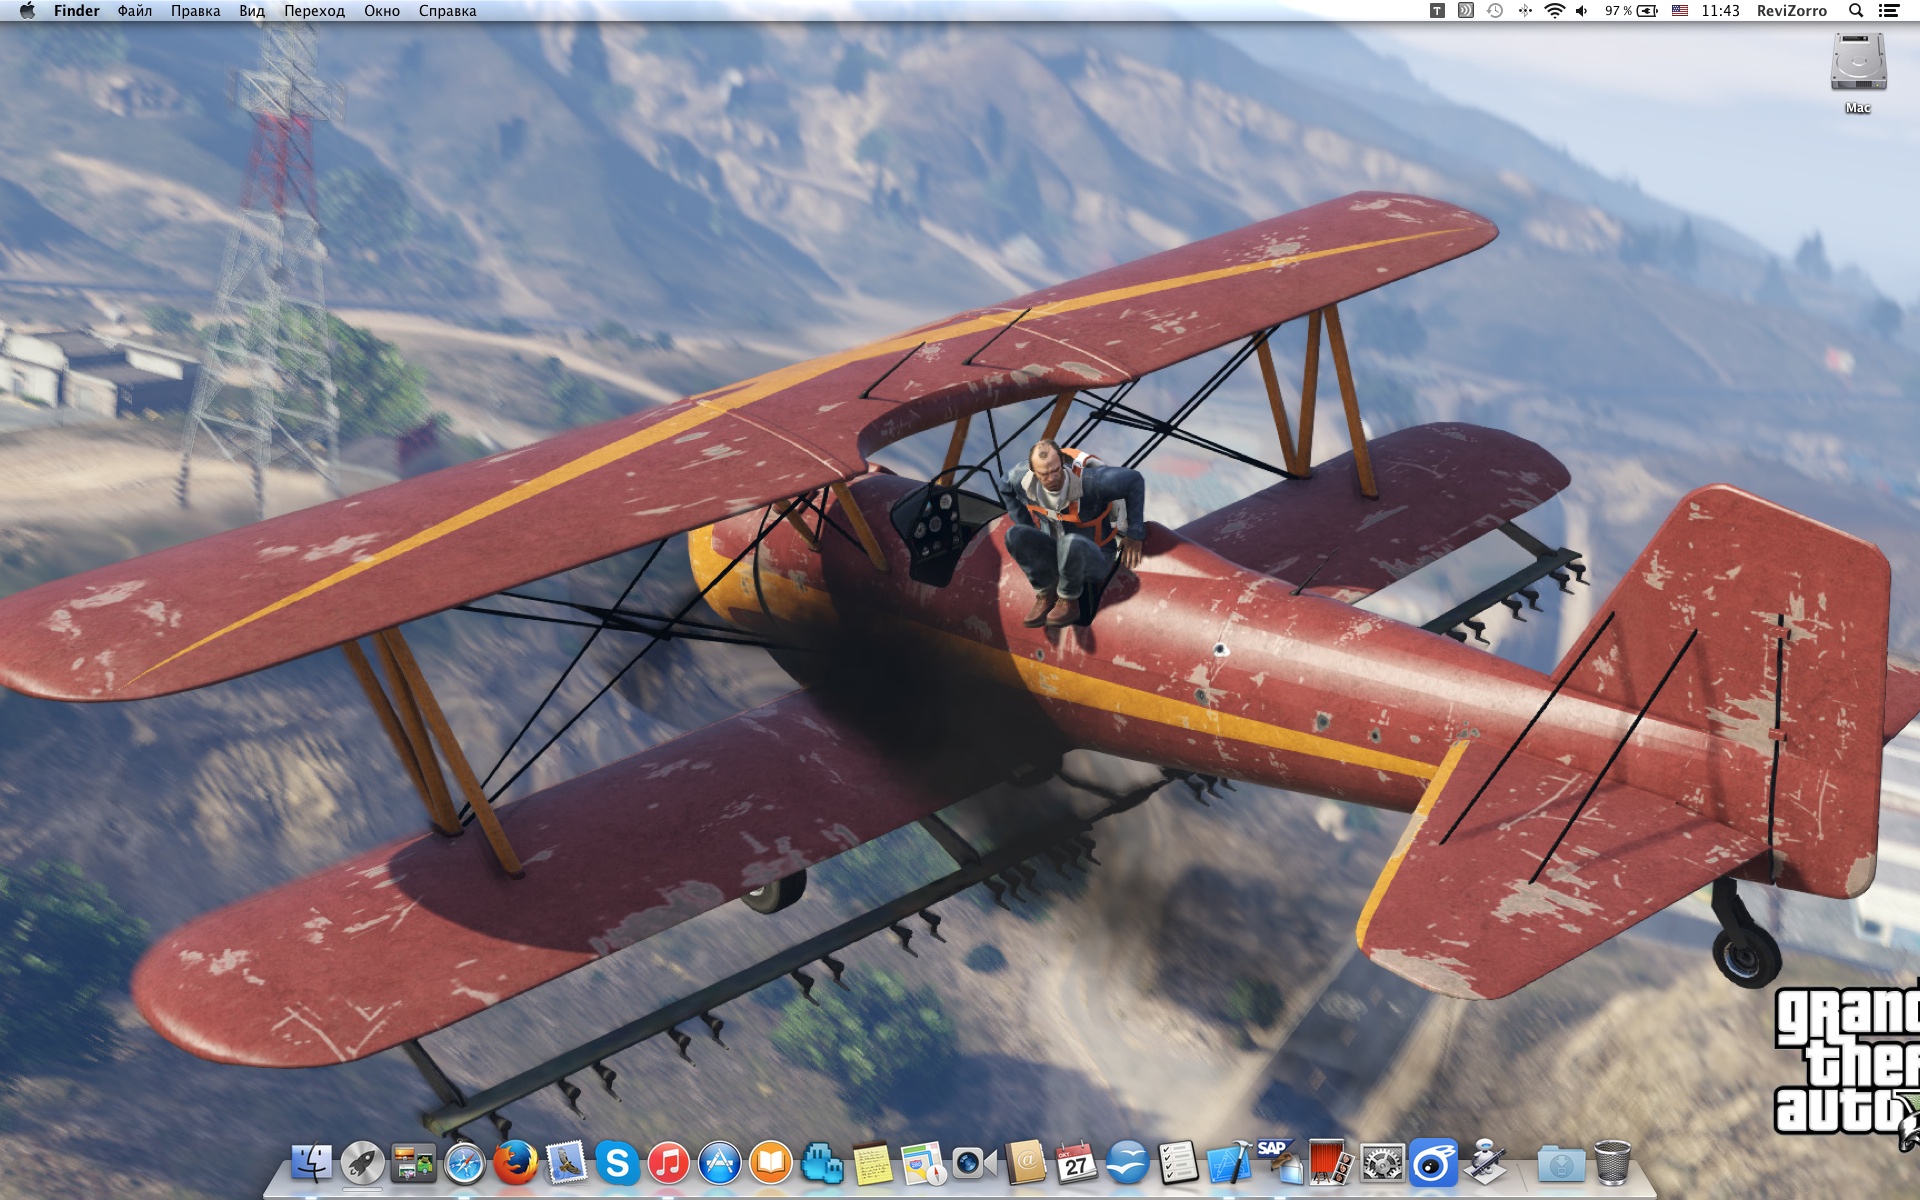Launch Safari compass icon
1920x1200 pixels.
click(x=464, y=1164)
